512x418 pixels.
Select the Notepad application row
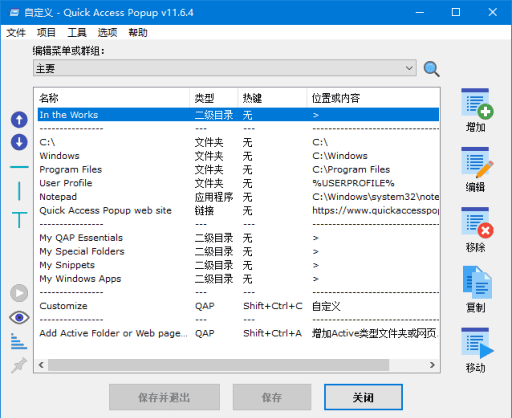(x=238, y=197)
